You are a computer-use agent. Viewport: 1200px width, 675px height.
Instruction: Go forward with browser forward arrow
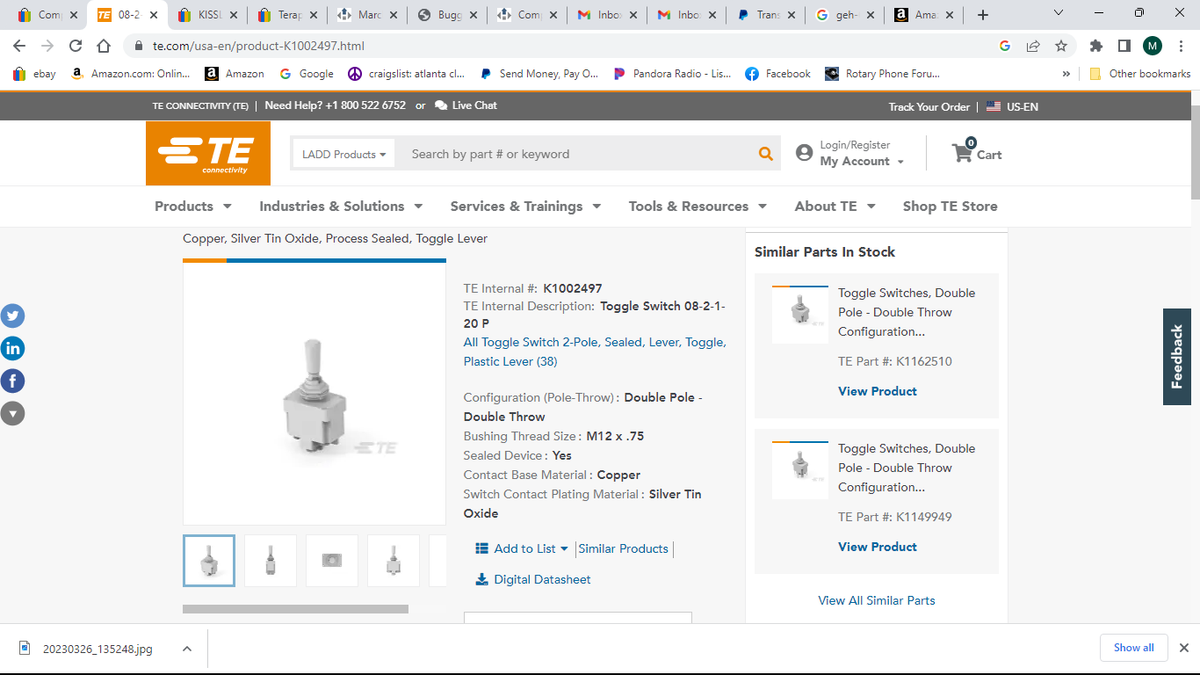(x=47, y=46)
